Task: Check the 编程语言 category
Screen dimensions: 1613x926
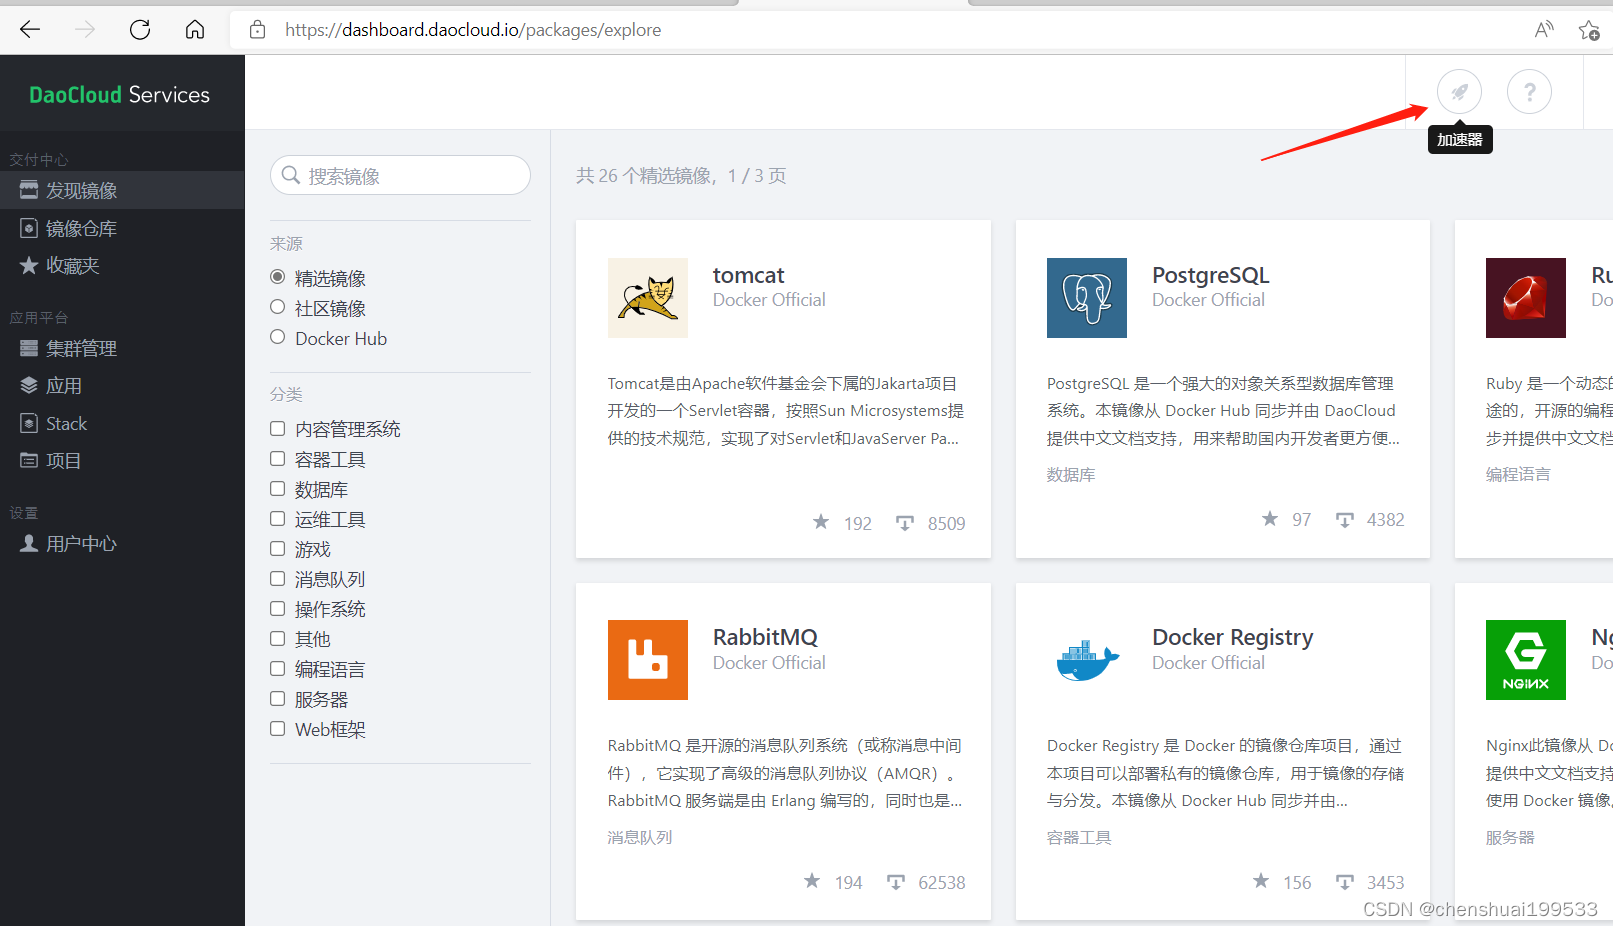Action: [x=278, y=668]
